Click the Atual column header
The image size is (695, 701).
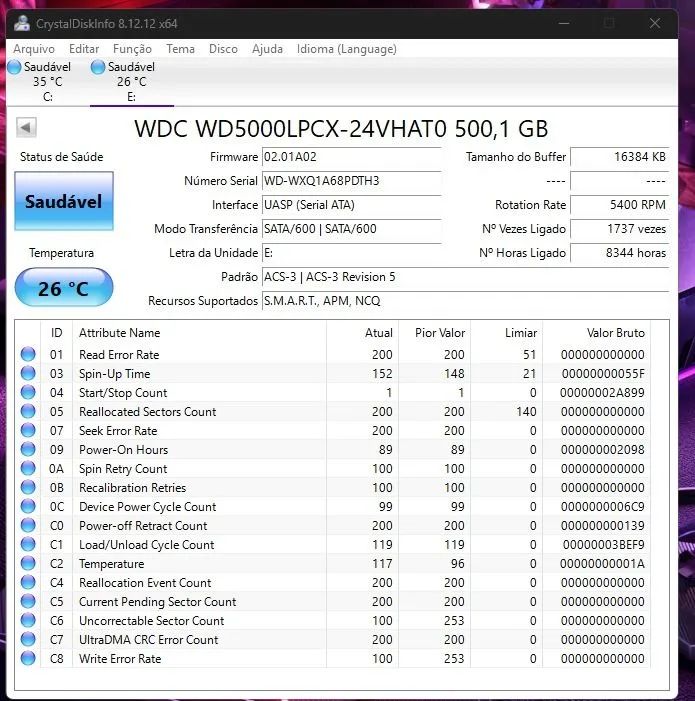pyautogui.click(x=362, y=333)
